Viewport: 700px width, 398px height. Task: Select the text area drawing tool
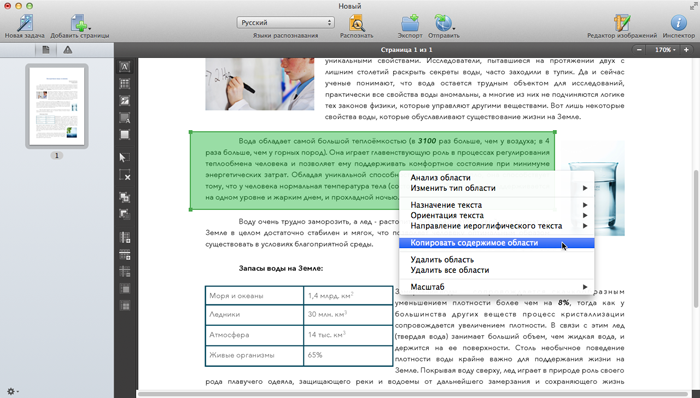(125, 66)
